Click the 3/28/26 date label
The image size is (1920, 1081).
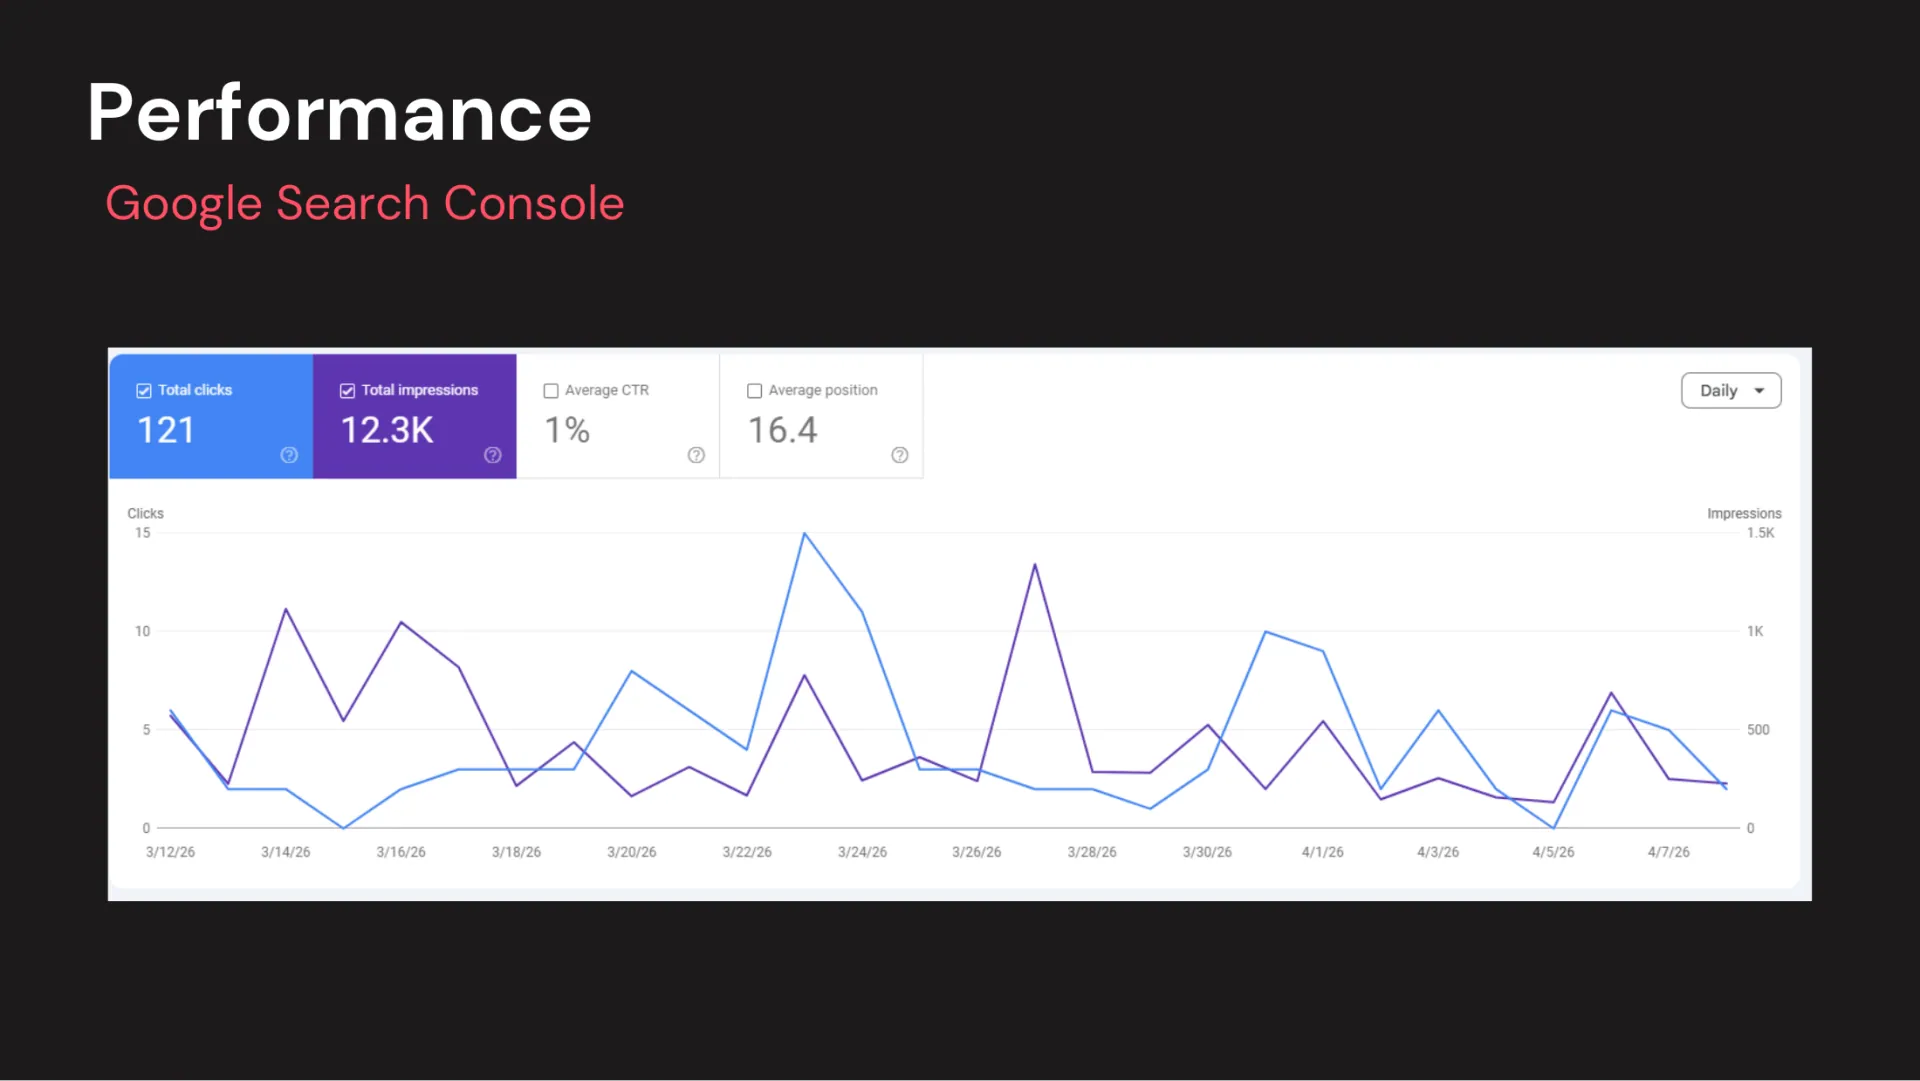point(1092,852)
